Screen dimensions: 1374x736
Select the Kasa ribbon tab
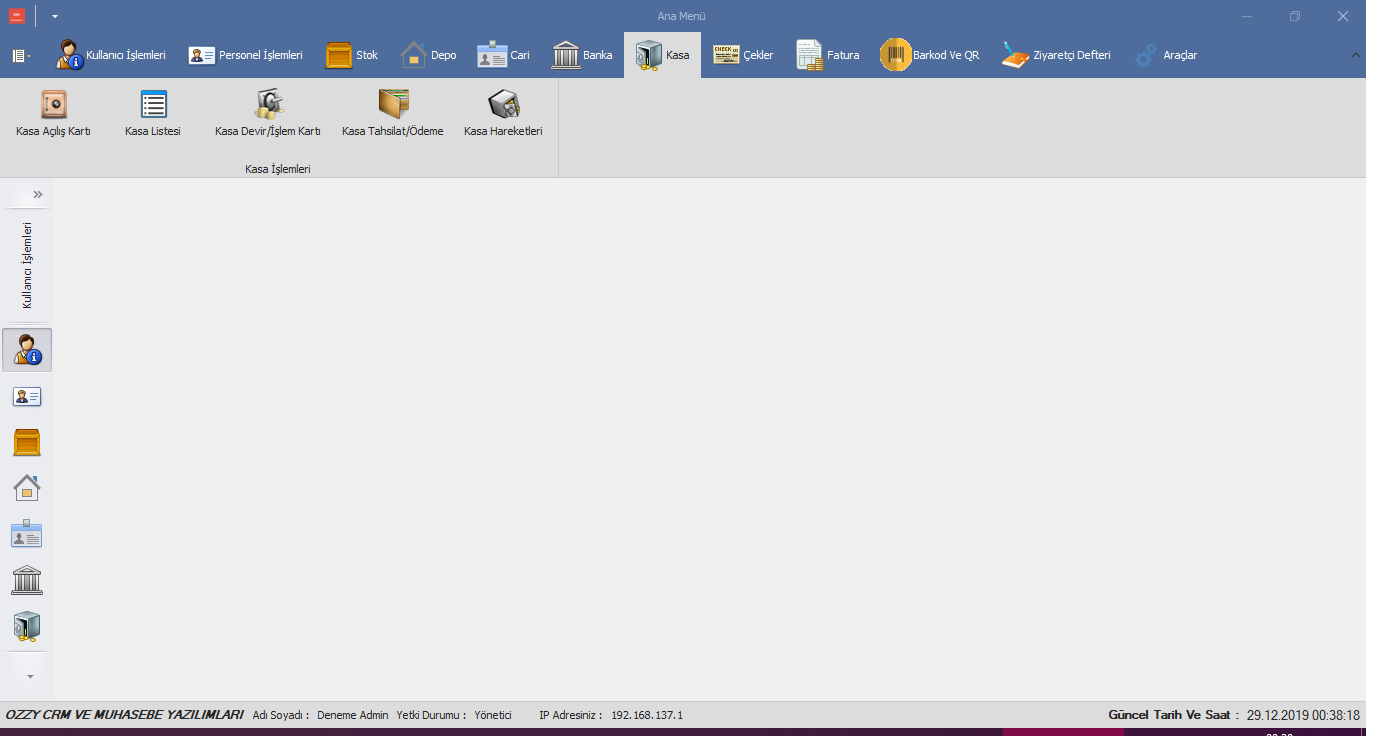tap(662, 55)
